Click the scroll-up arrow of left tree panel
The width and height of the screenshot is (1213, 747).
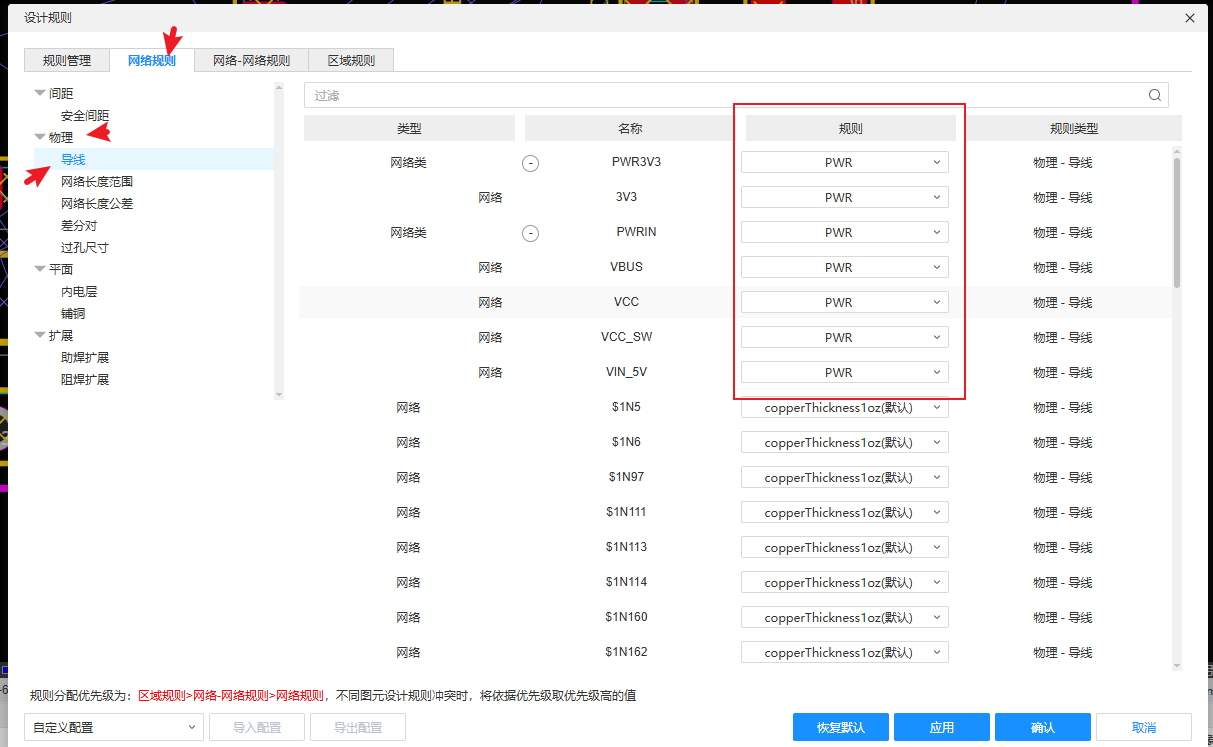(x=279, y=88)
